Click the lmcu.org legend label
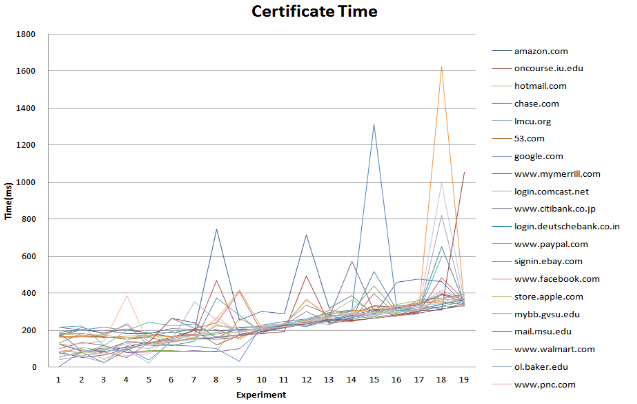The height and width of the screenshot is (404, 637). [x=534, y=121]
